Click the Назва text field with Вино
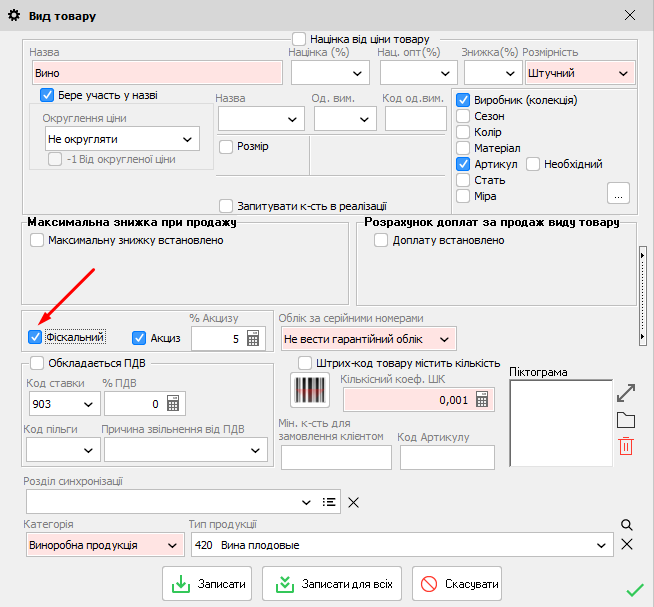The height and width of the screenshot is (607, 654). 156,73
